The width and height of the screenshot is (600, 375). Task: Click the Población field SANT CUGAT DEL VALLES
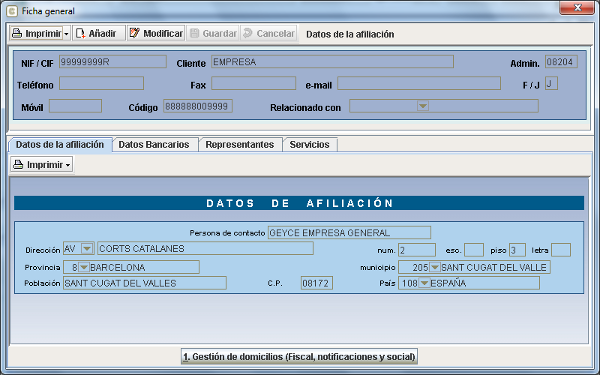click(145, 283)
